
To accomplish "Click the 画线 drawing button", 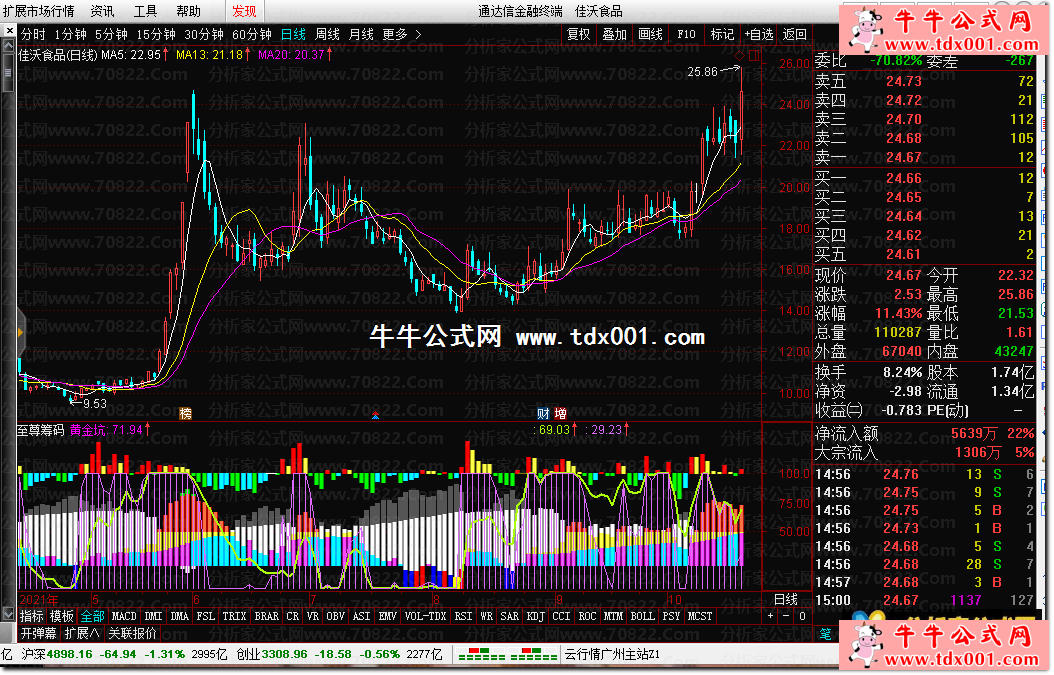I will [651, 34].
